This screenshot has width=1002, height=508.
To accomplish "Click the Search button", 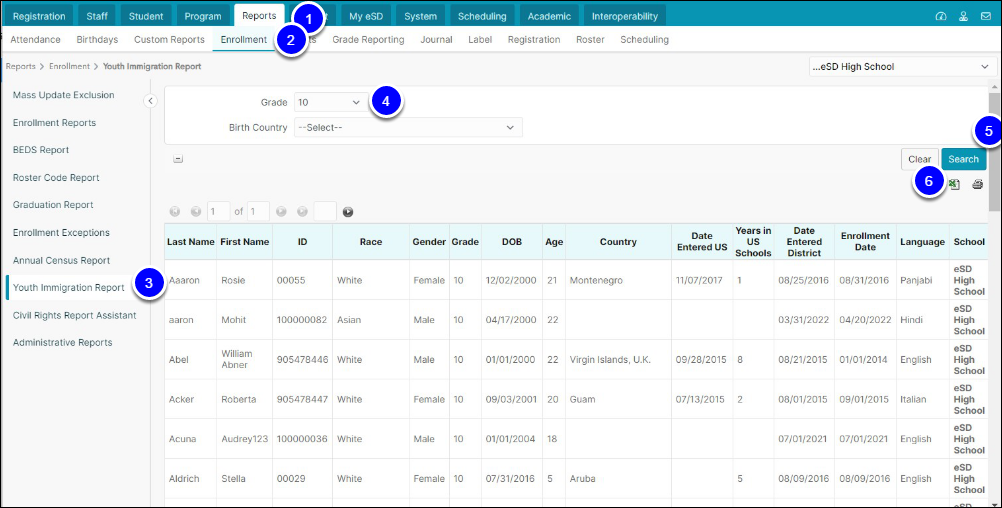I will [x=963, y=159].
